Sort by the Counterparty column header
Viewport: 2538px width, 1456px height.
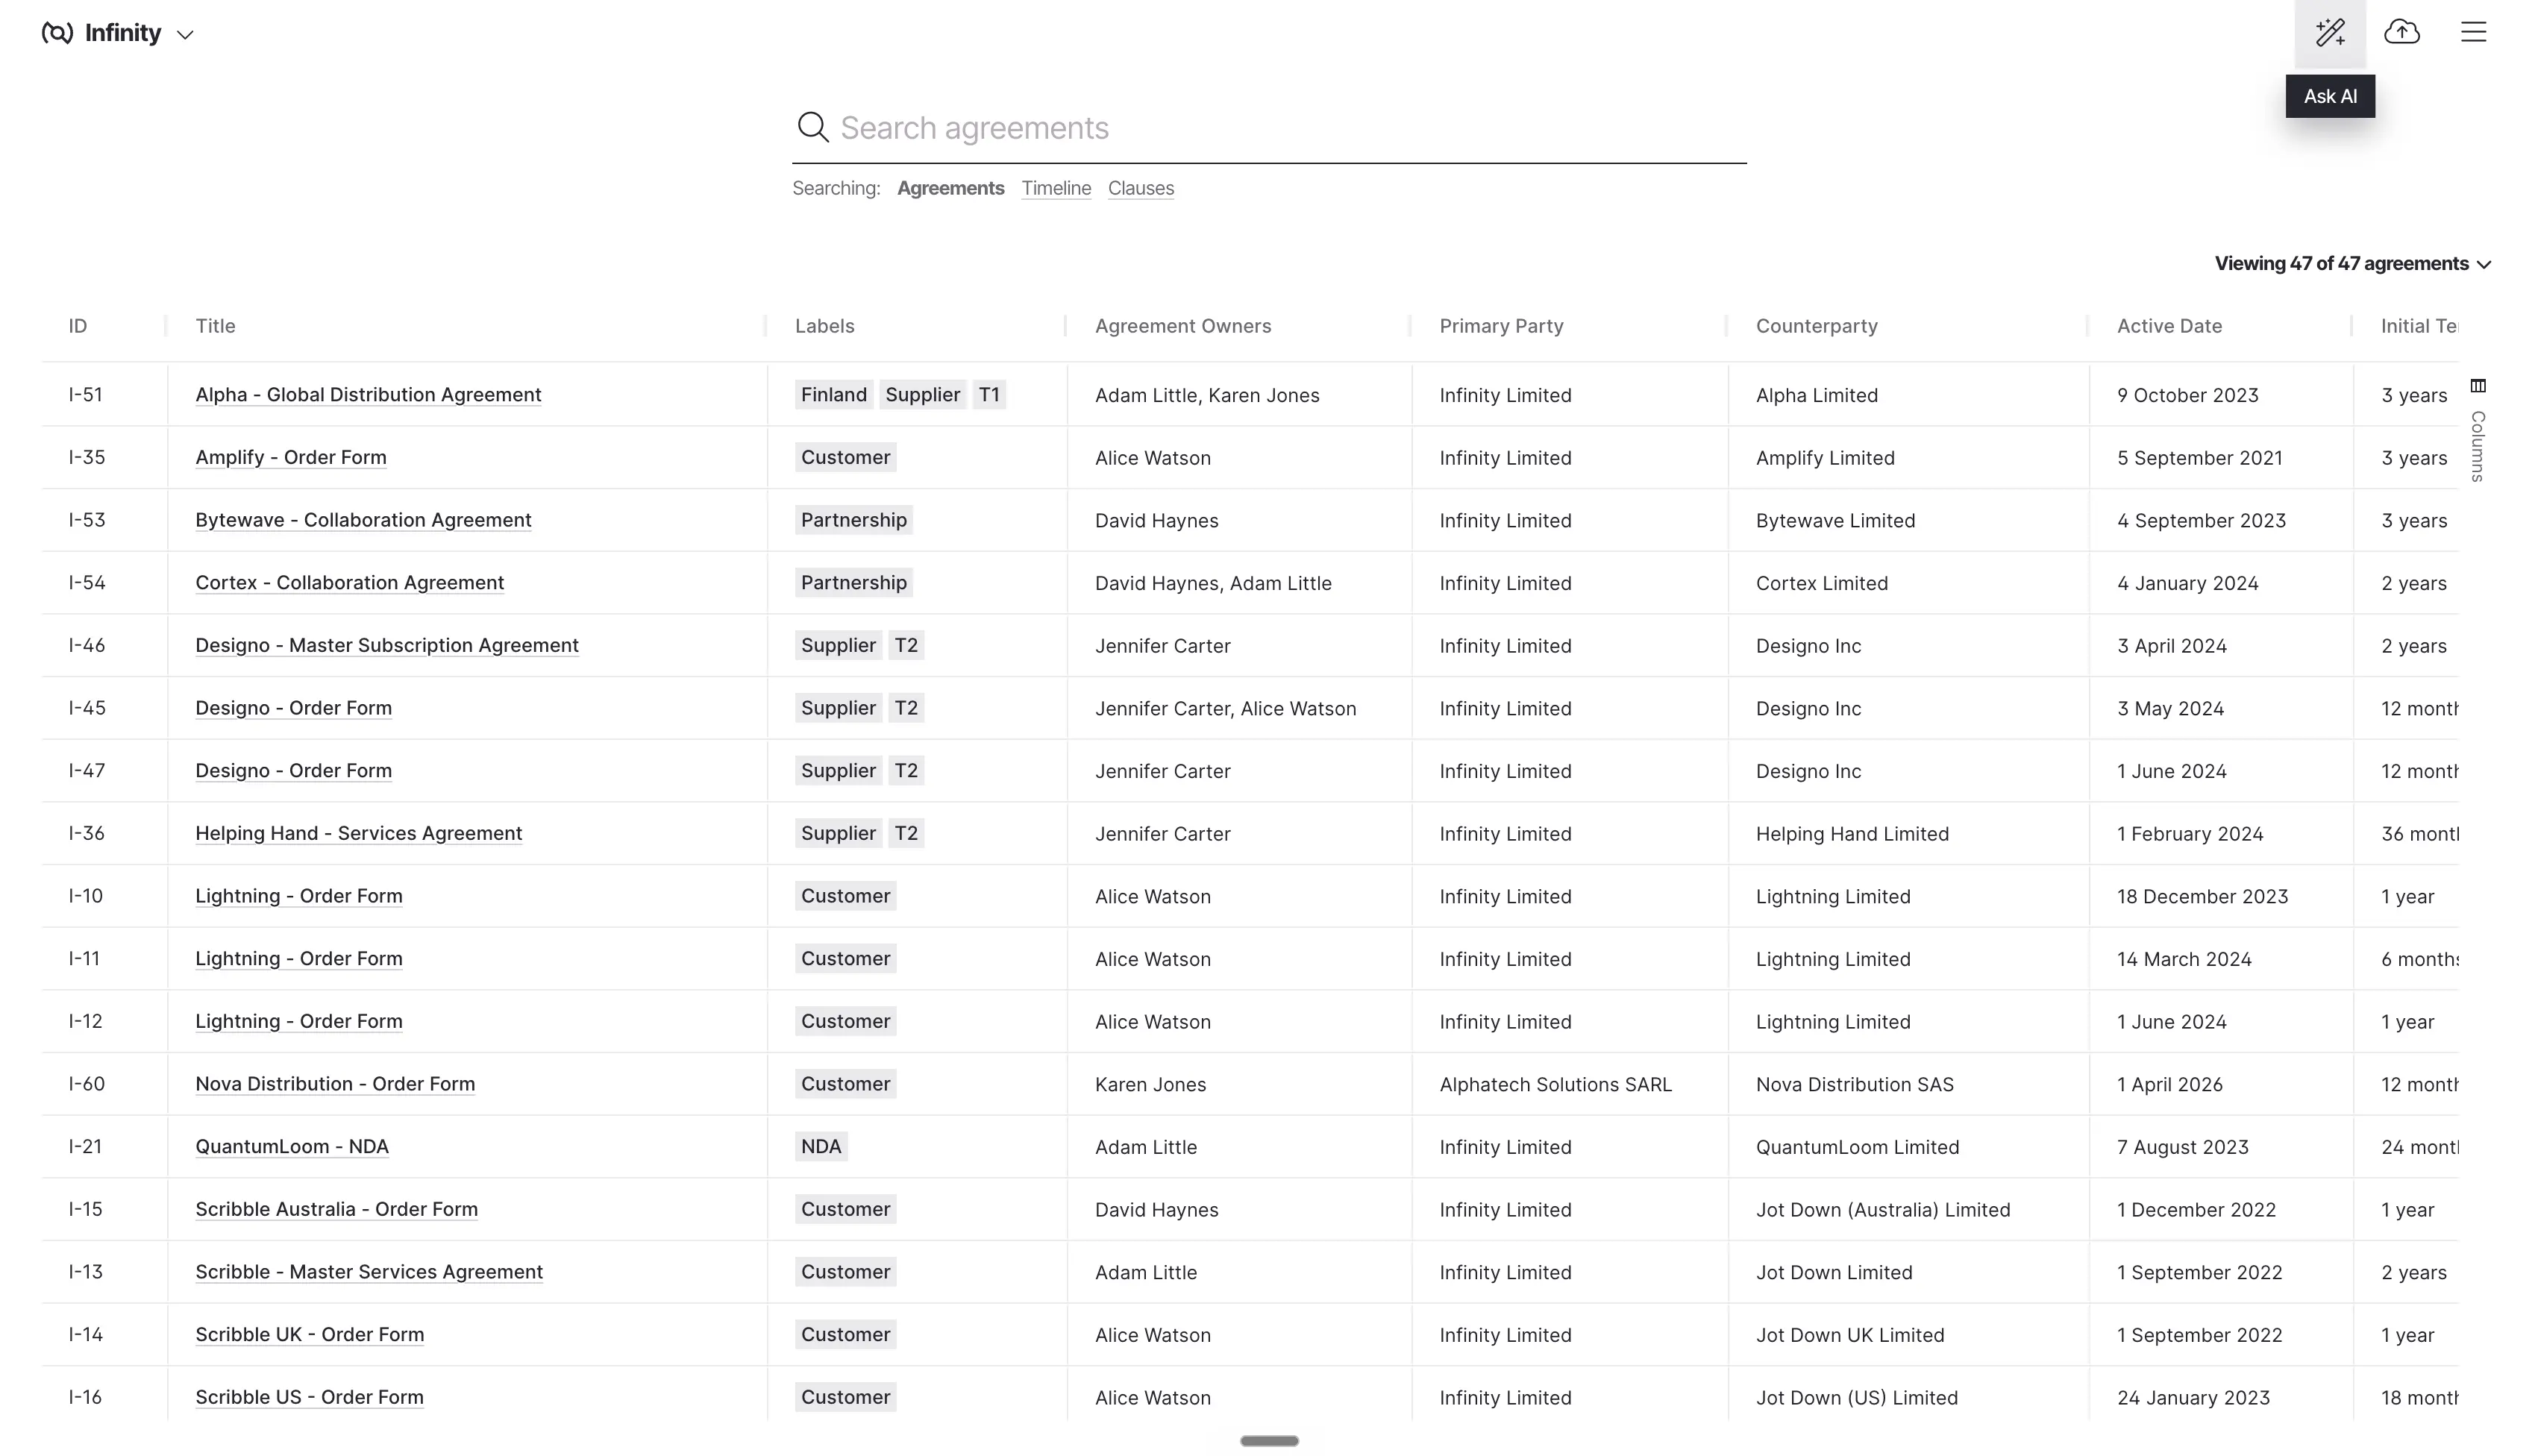(x=1816, y=326)
